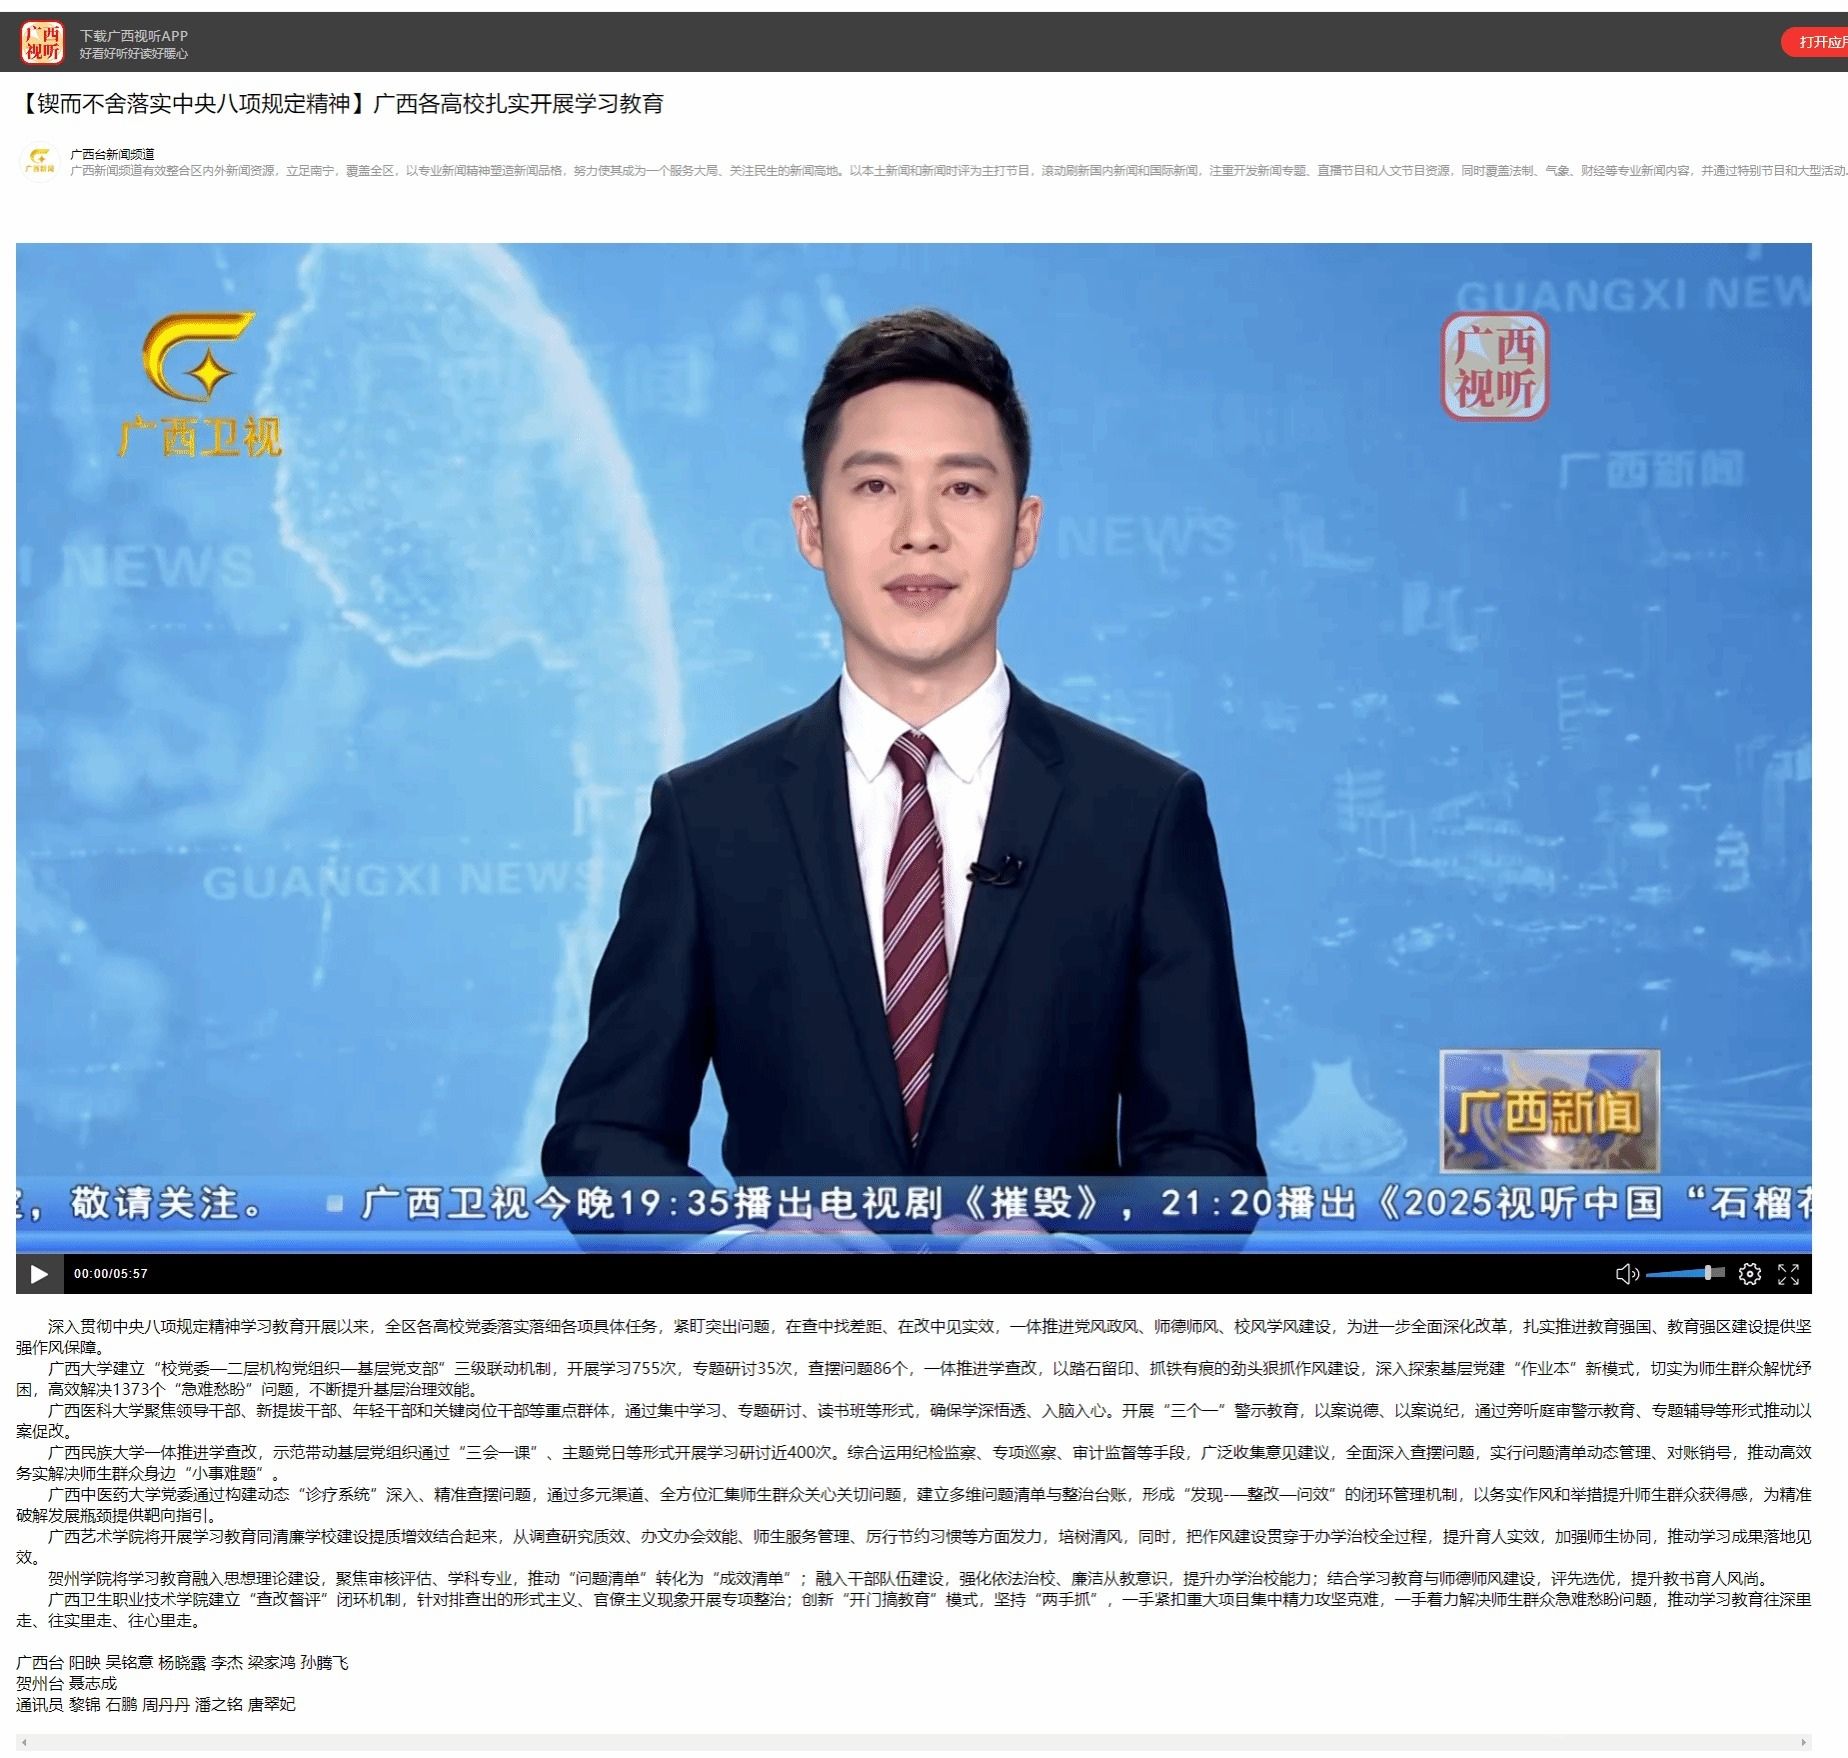Click the article headline about 中央八项规定精神

click(341, 104)
